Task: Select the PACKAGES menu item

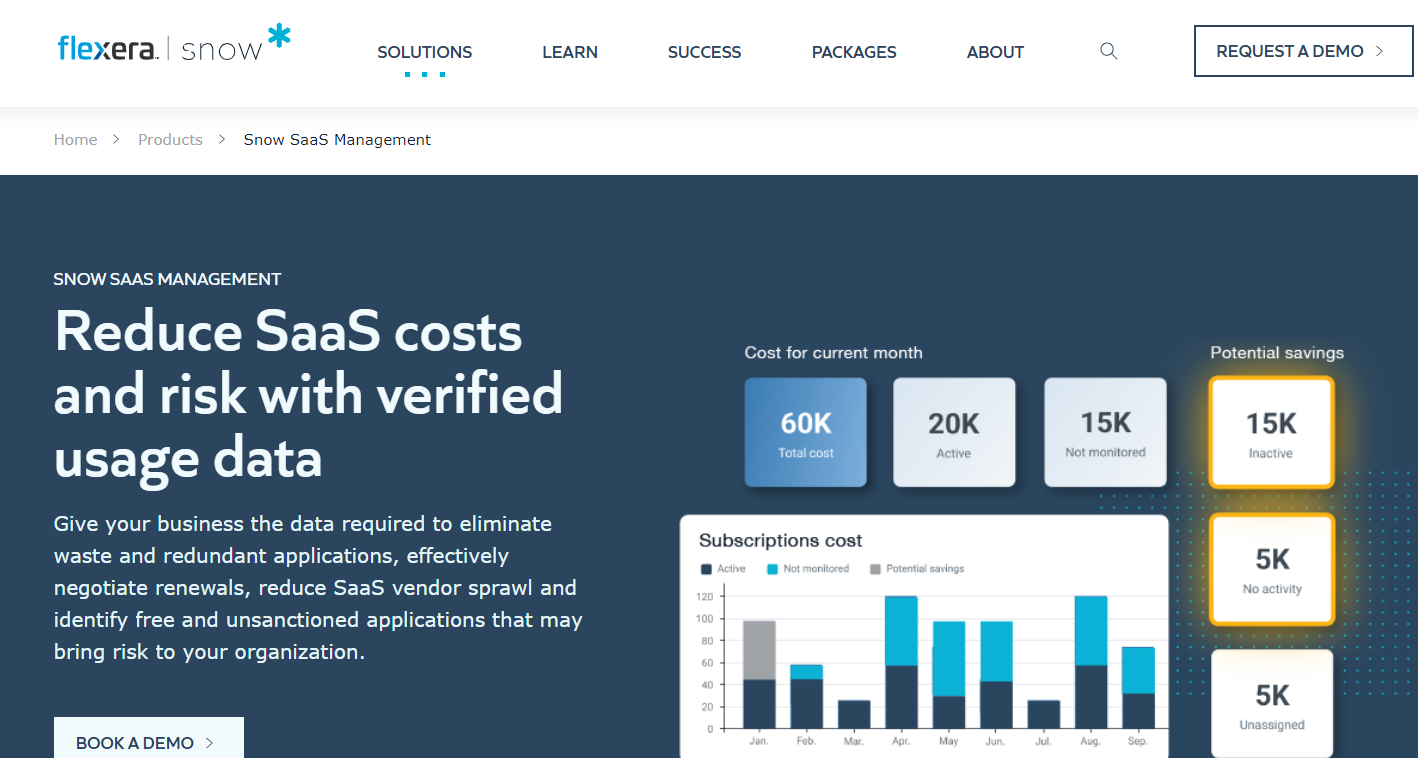Action: click(x=853, y=52)
